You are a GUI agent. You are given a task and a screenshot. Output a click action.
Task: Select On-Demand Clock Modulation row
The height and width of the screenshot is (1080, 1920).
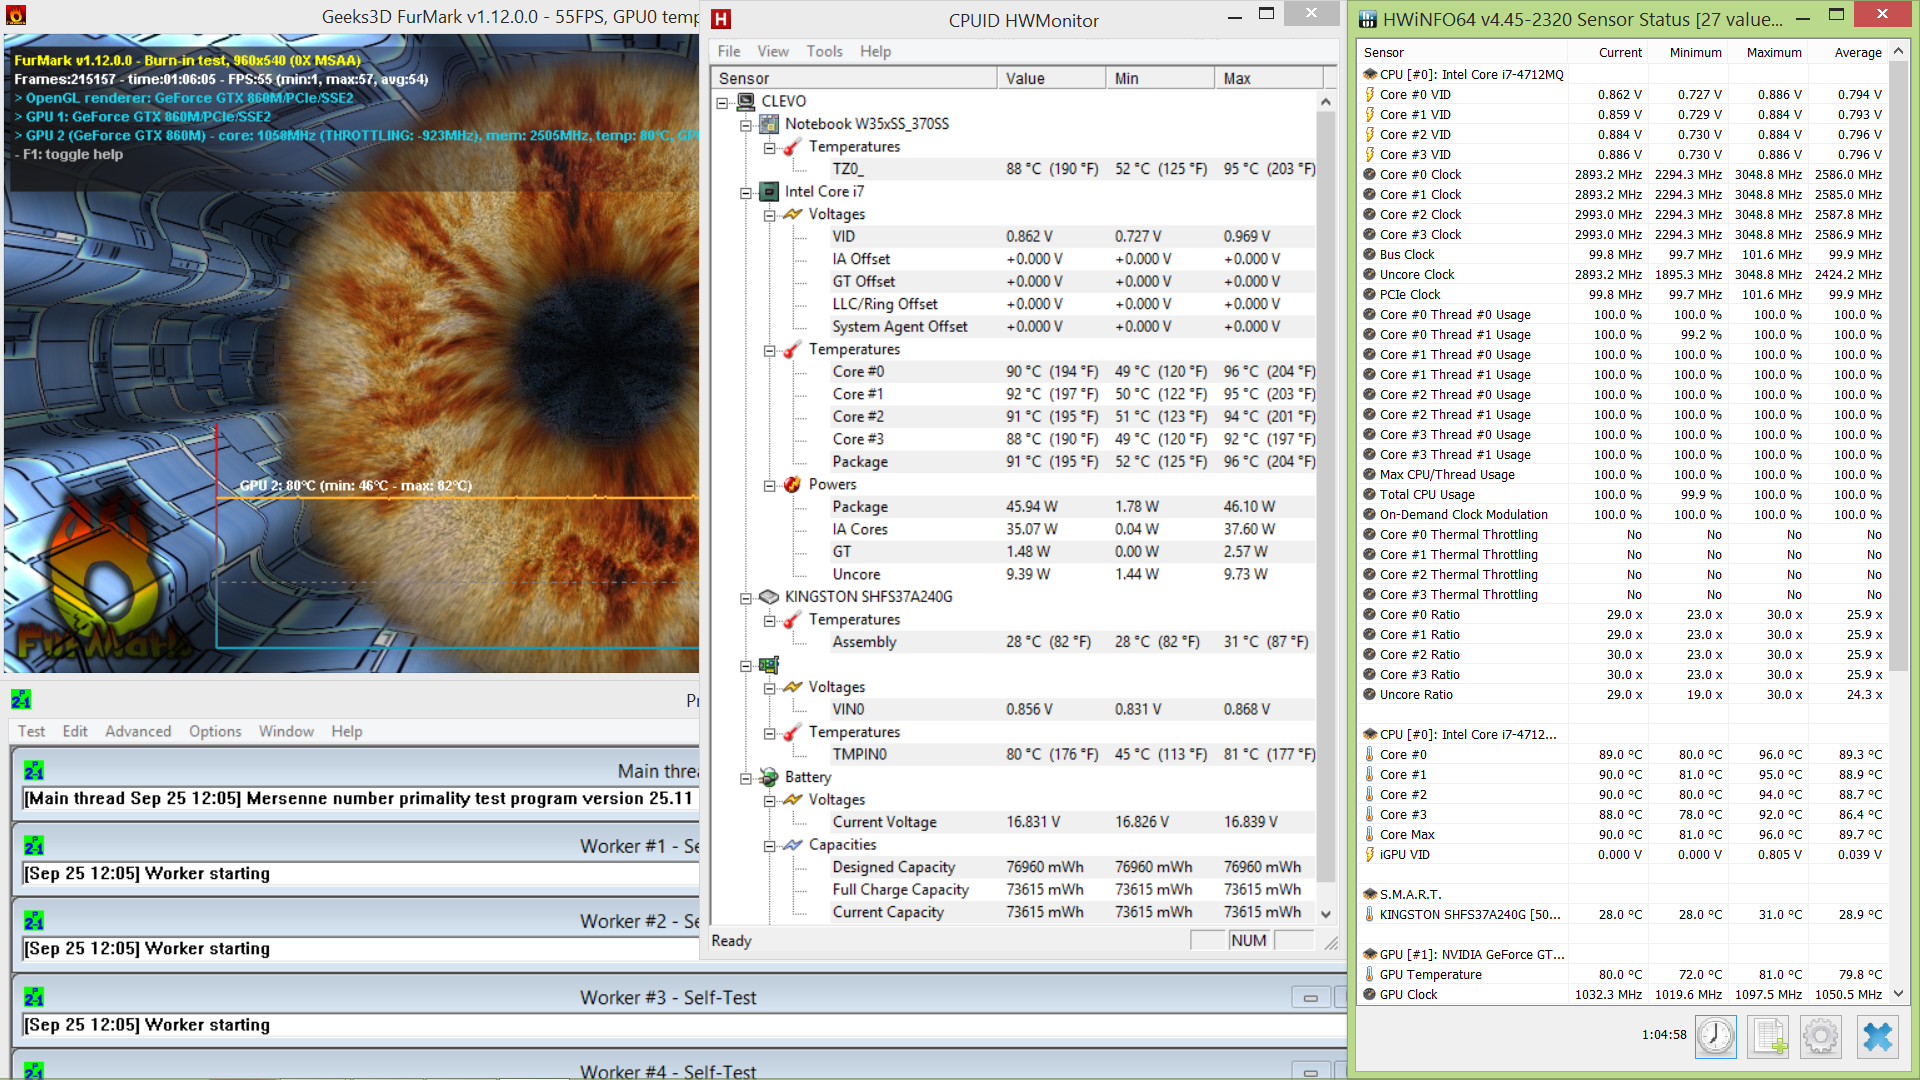(1624, 514)
